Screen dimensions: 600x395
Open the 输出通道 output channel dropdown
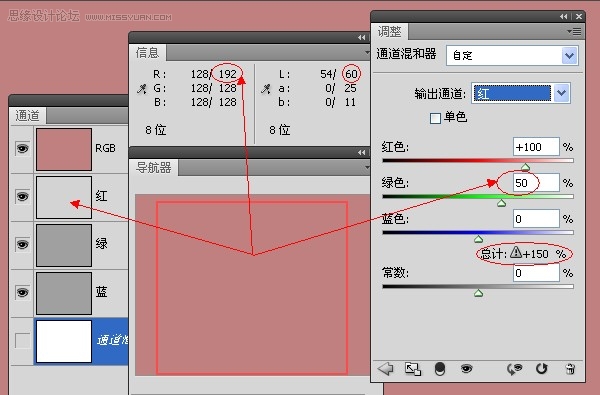[521, 93]
